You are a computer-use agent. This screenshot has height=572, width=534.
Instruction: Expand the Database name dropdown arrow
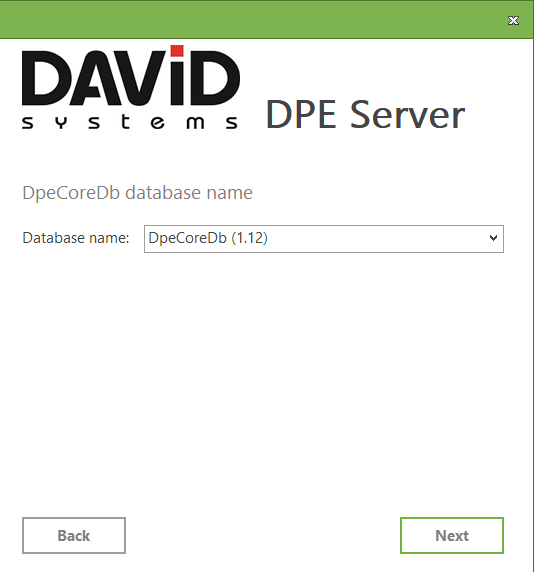pos(493,238)
